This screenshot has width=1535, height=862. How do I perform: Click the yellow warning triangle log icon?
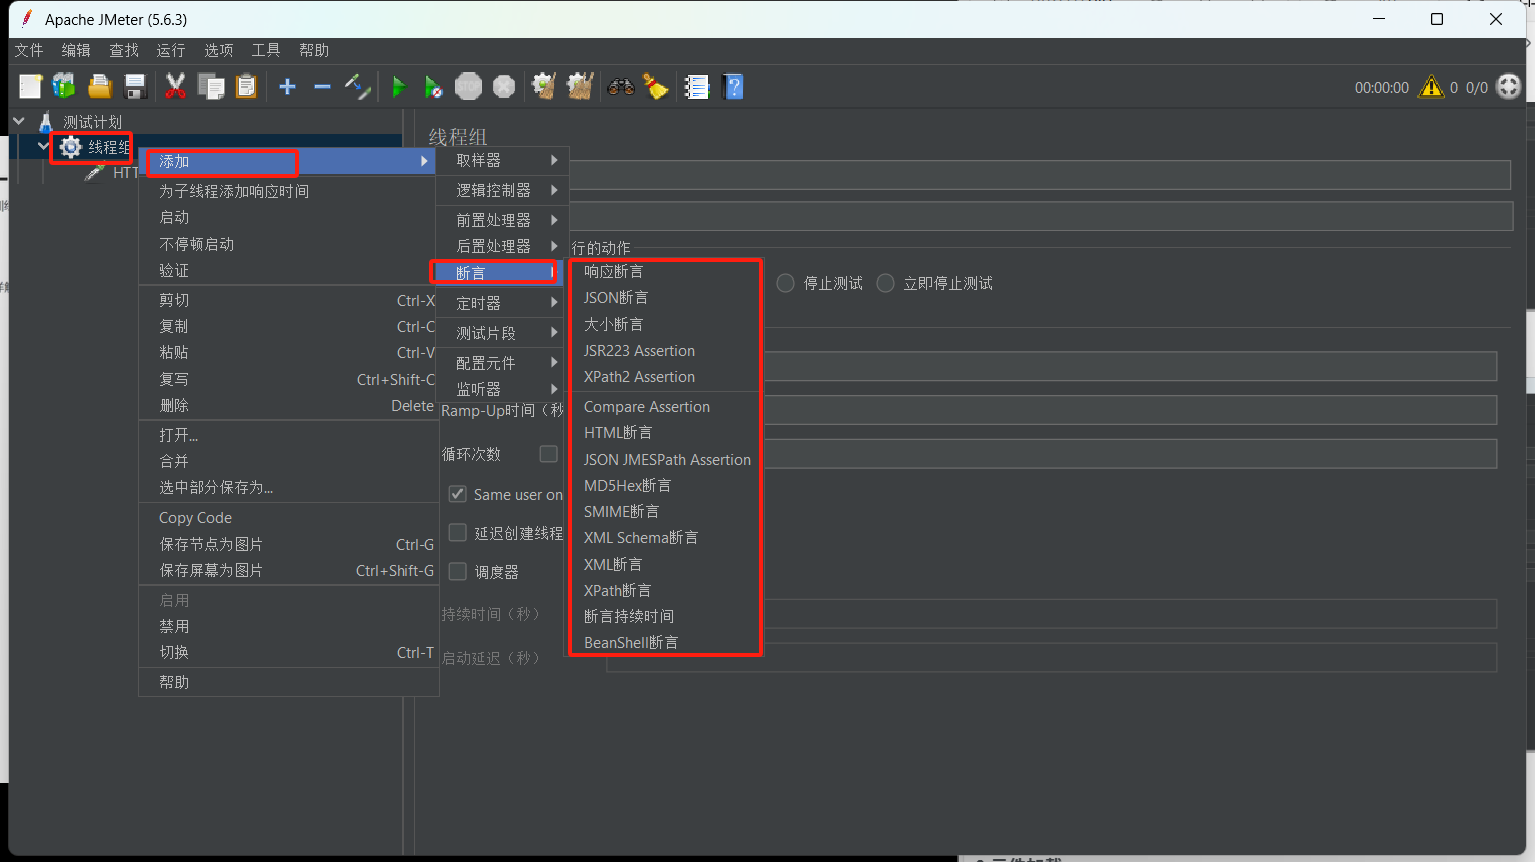click(1431, 87)
